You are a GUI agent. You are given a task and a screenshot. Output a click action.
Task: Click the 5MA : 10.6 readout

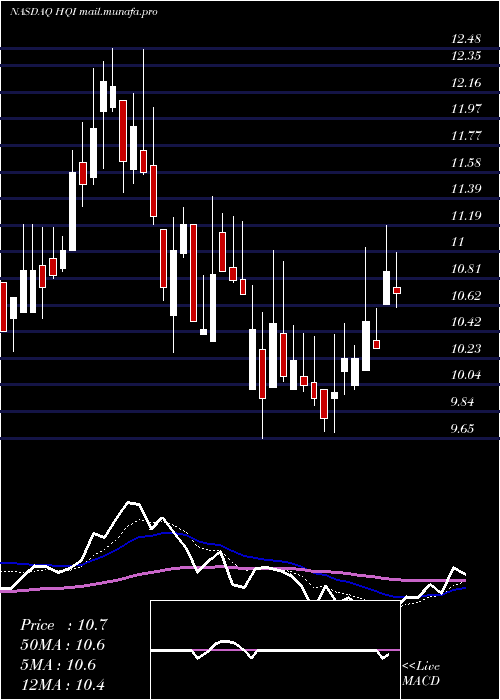pyautogui.click(x=58, y=665)
